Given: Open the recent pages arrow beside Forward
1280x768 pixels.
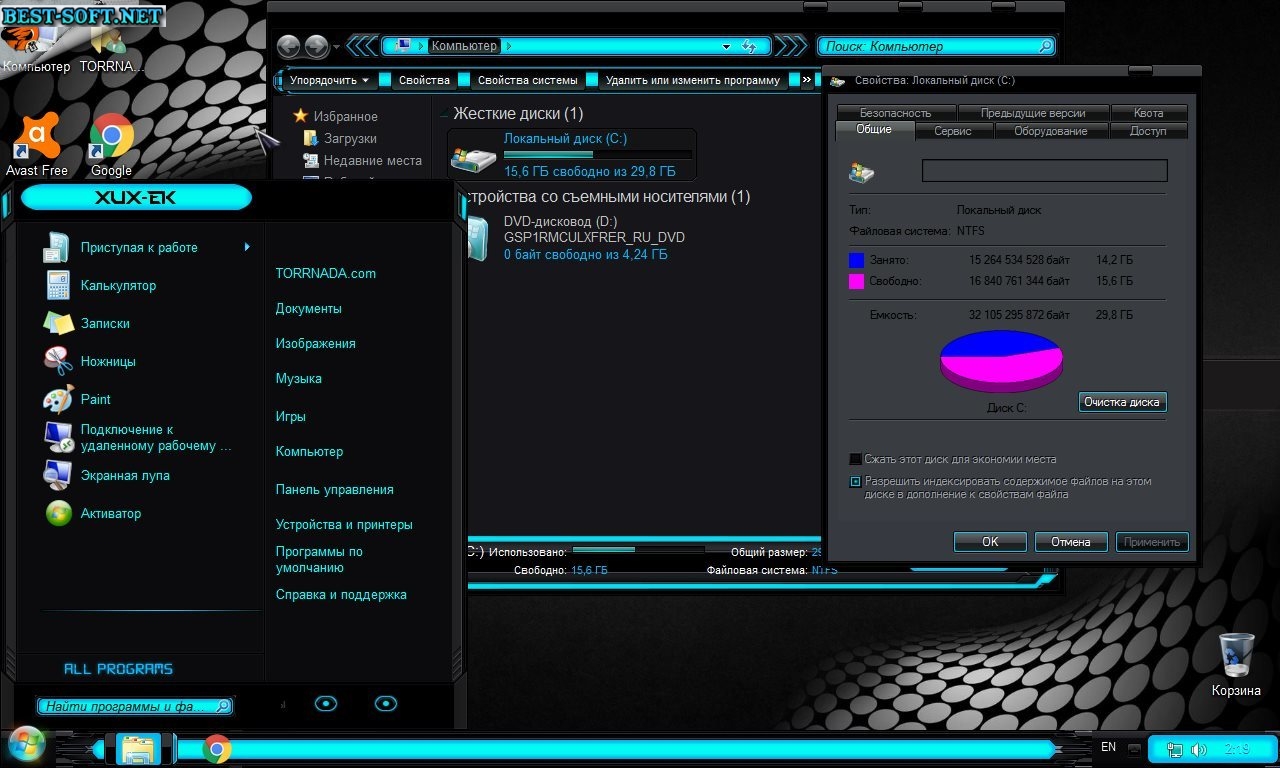Looking at the screenshot, I should click(337, 47).
